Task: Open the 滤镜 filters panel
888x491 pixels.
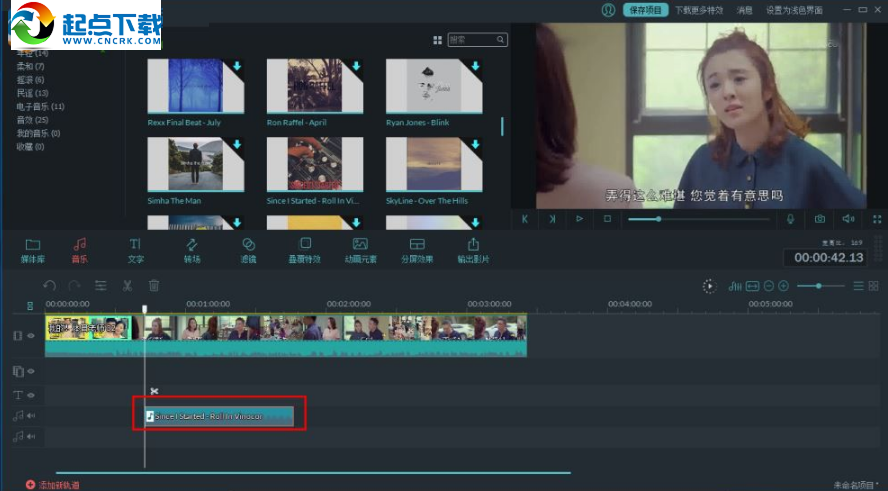Action: (248, 249)
